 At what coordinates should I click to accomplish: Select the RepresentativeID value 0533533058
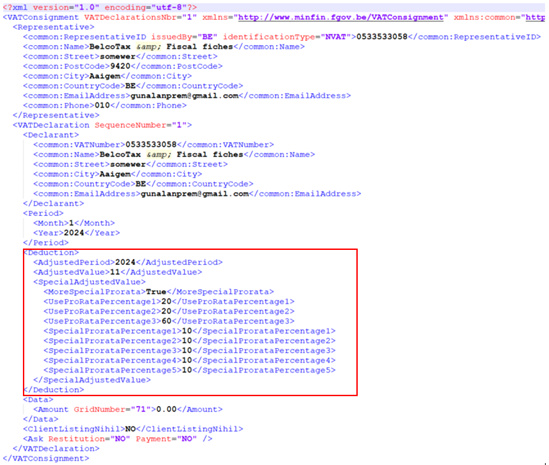click(382, 37)
